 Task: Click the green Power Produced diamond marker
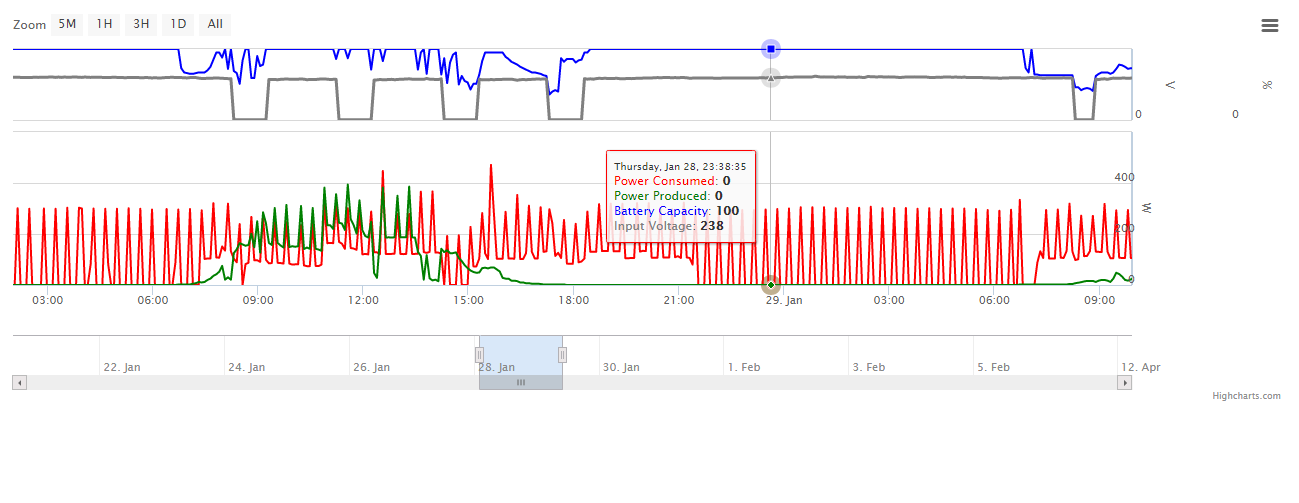pos(770,285)
